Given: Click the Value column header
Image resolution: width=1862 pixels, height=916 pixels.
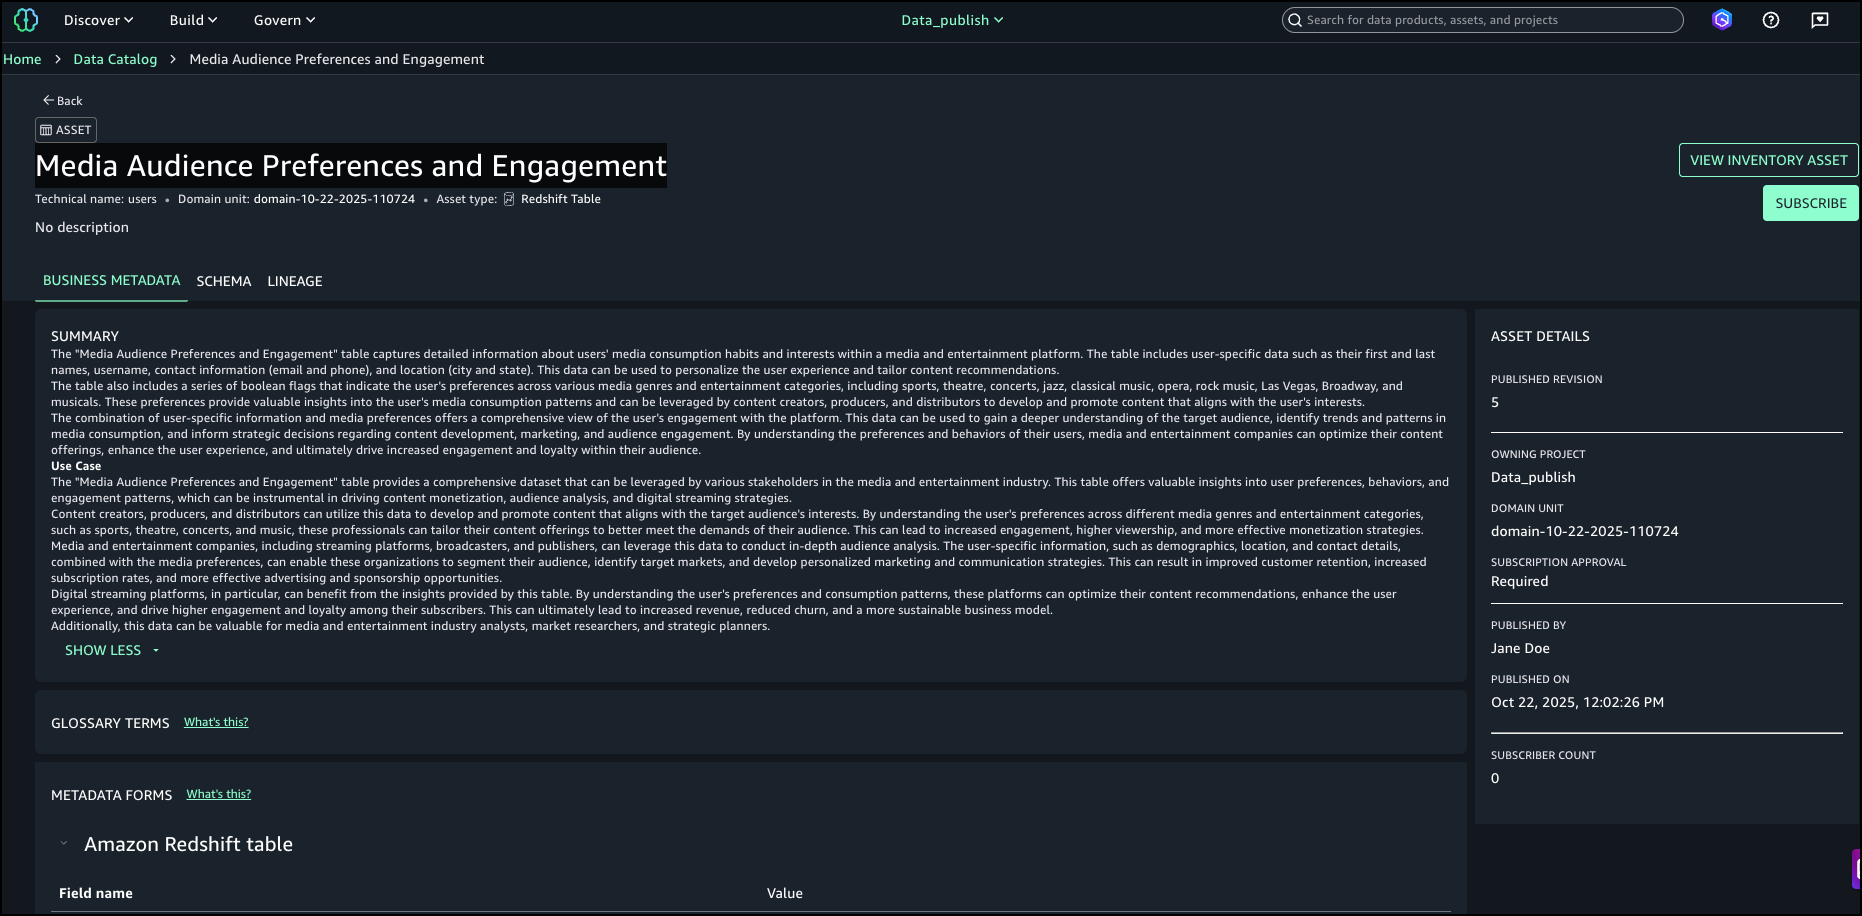Looking at the screenshot, I should click(x=785, y=893).
